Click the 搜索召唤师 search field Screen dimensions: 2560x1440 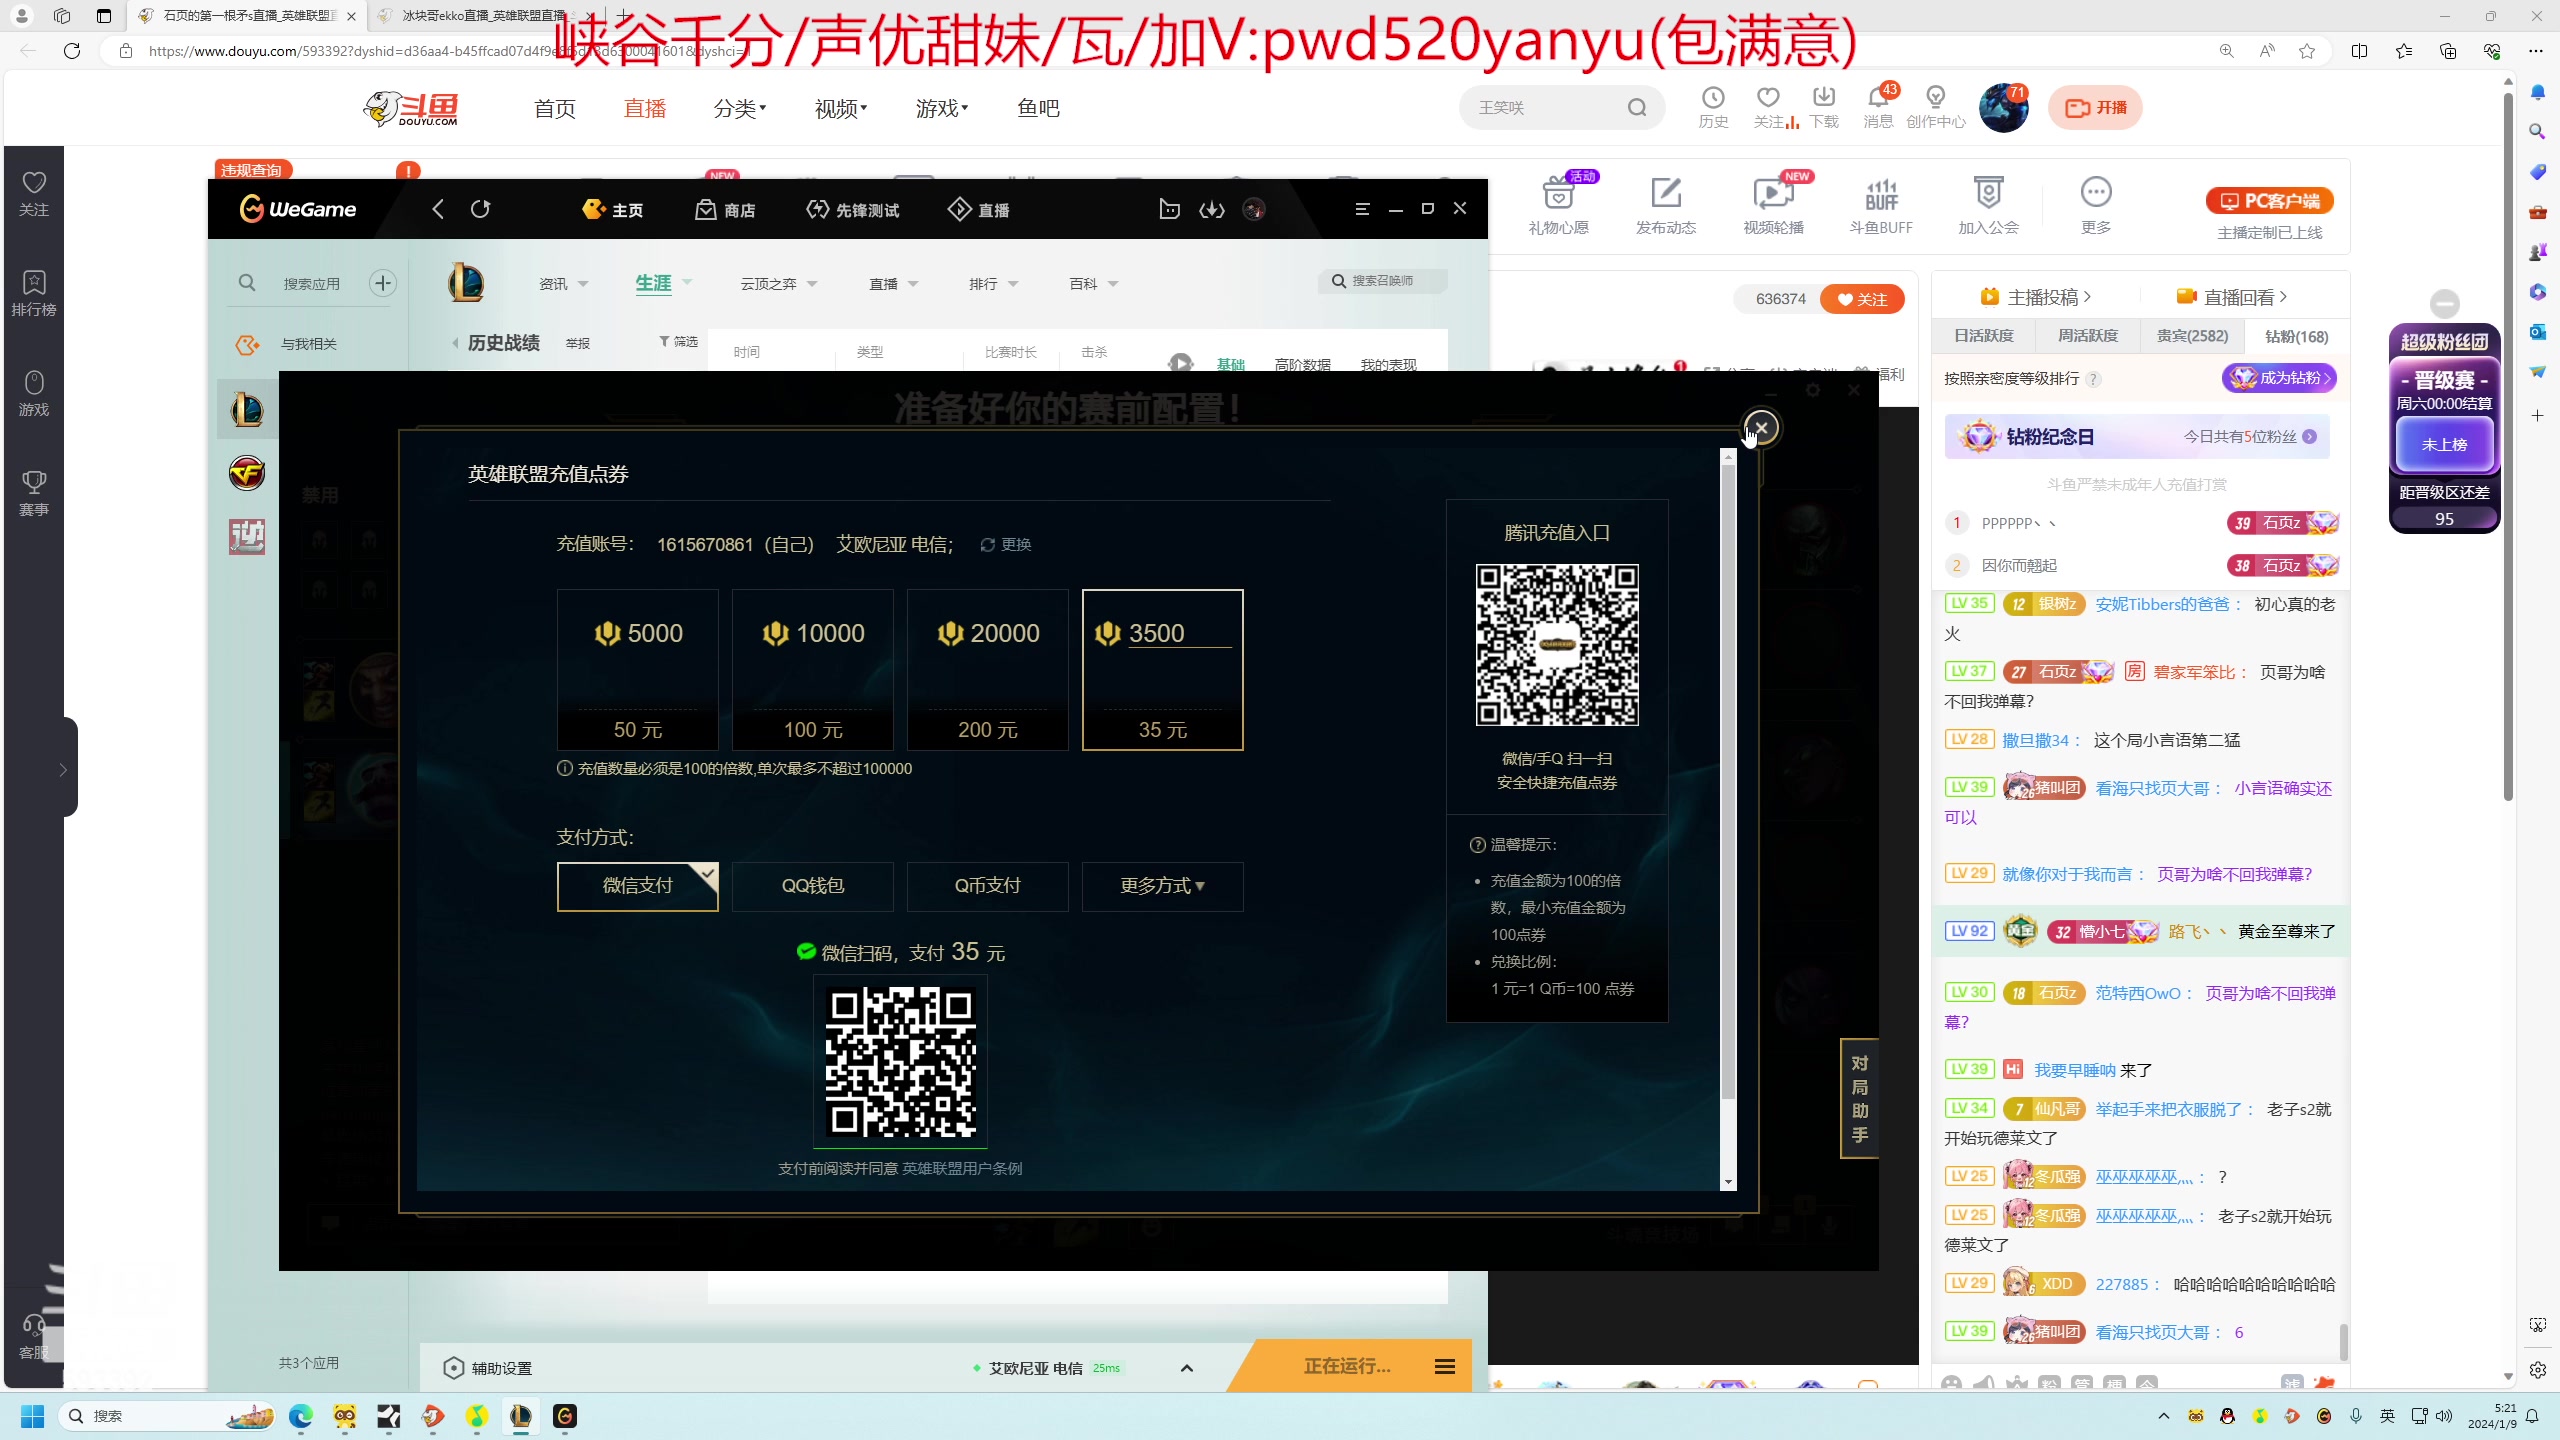pyautogui.click(x=1383, y=281)
